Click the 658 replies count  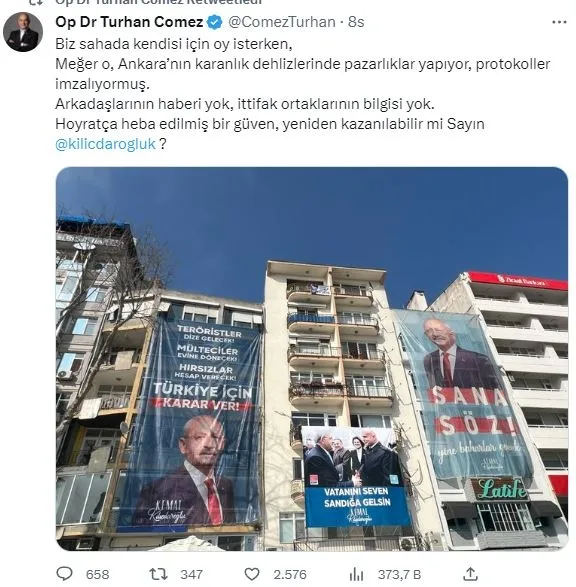97,574
